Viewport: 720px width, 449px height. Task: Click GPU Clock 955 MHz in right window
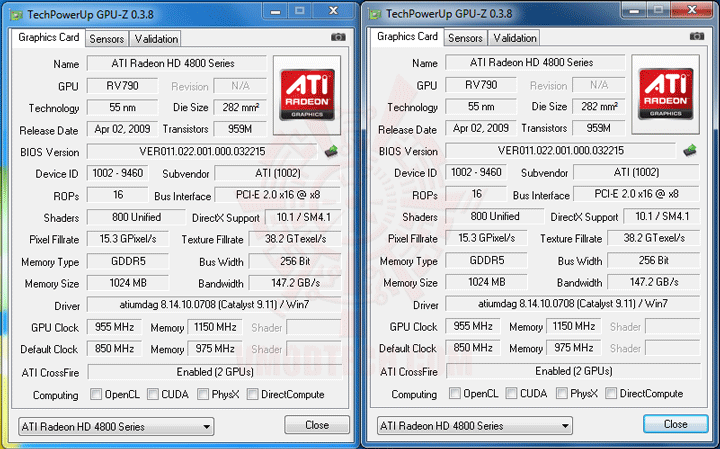473,326
